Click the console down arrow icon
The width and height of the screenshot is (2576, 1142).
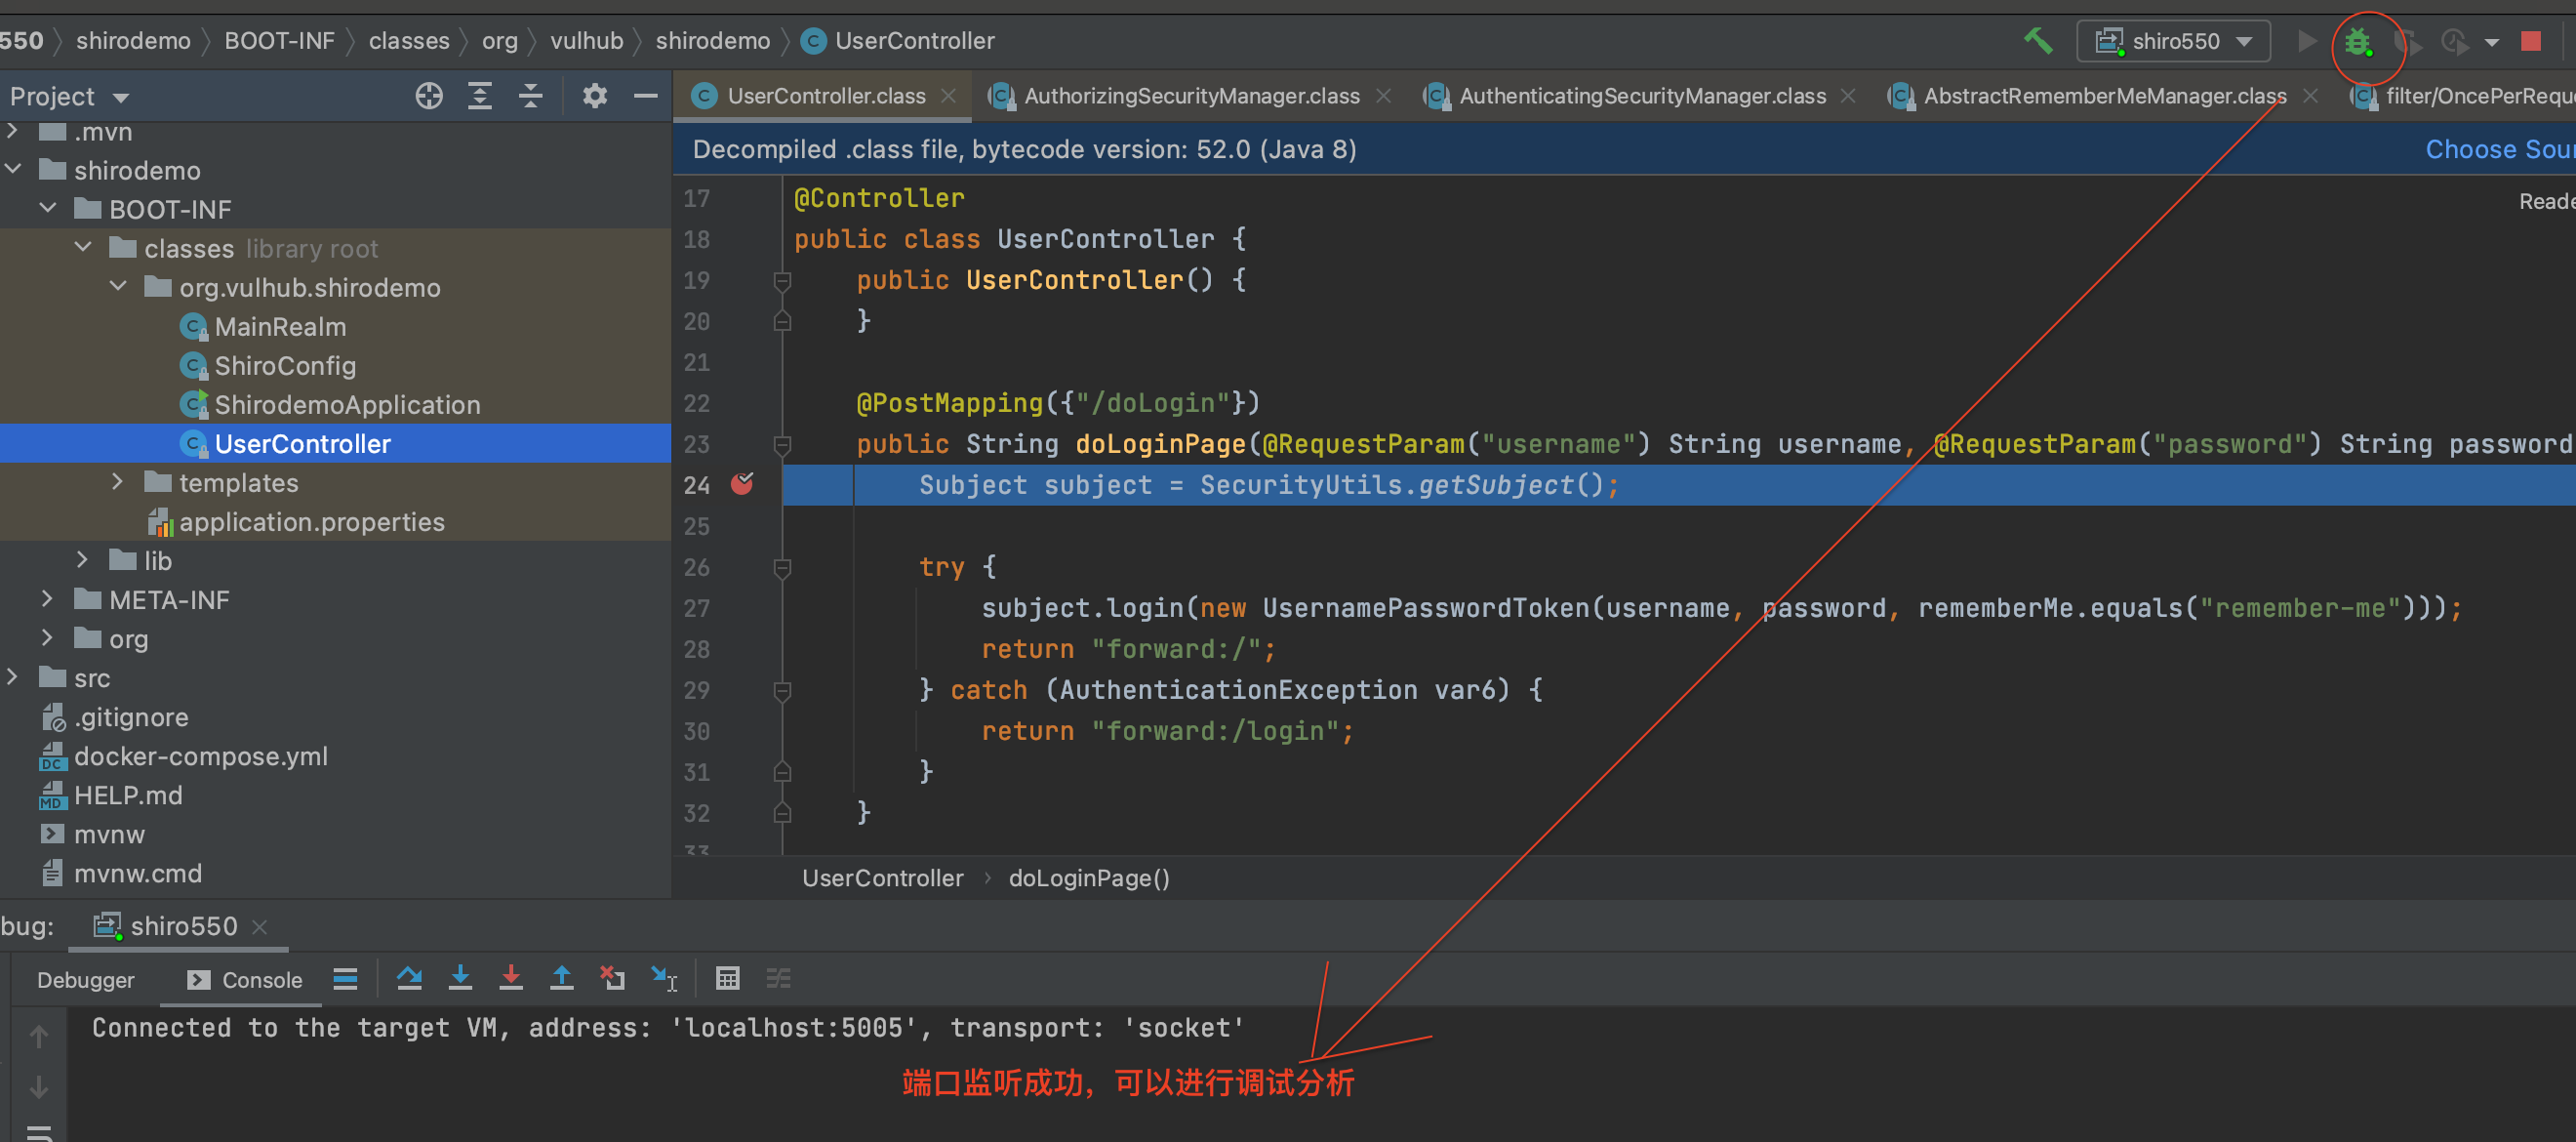click(39, 1087)
